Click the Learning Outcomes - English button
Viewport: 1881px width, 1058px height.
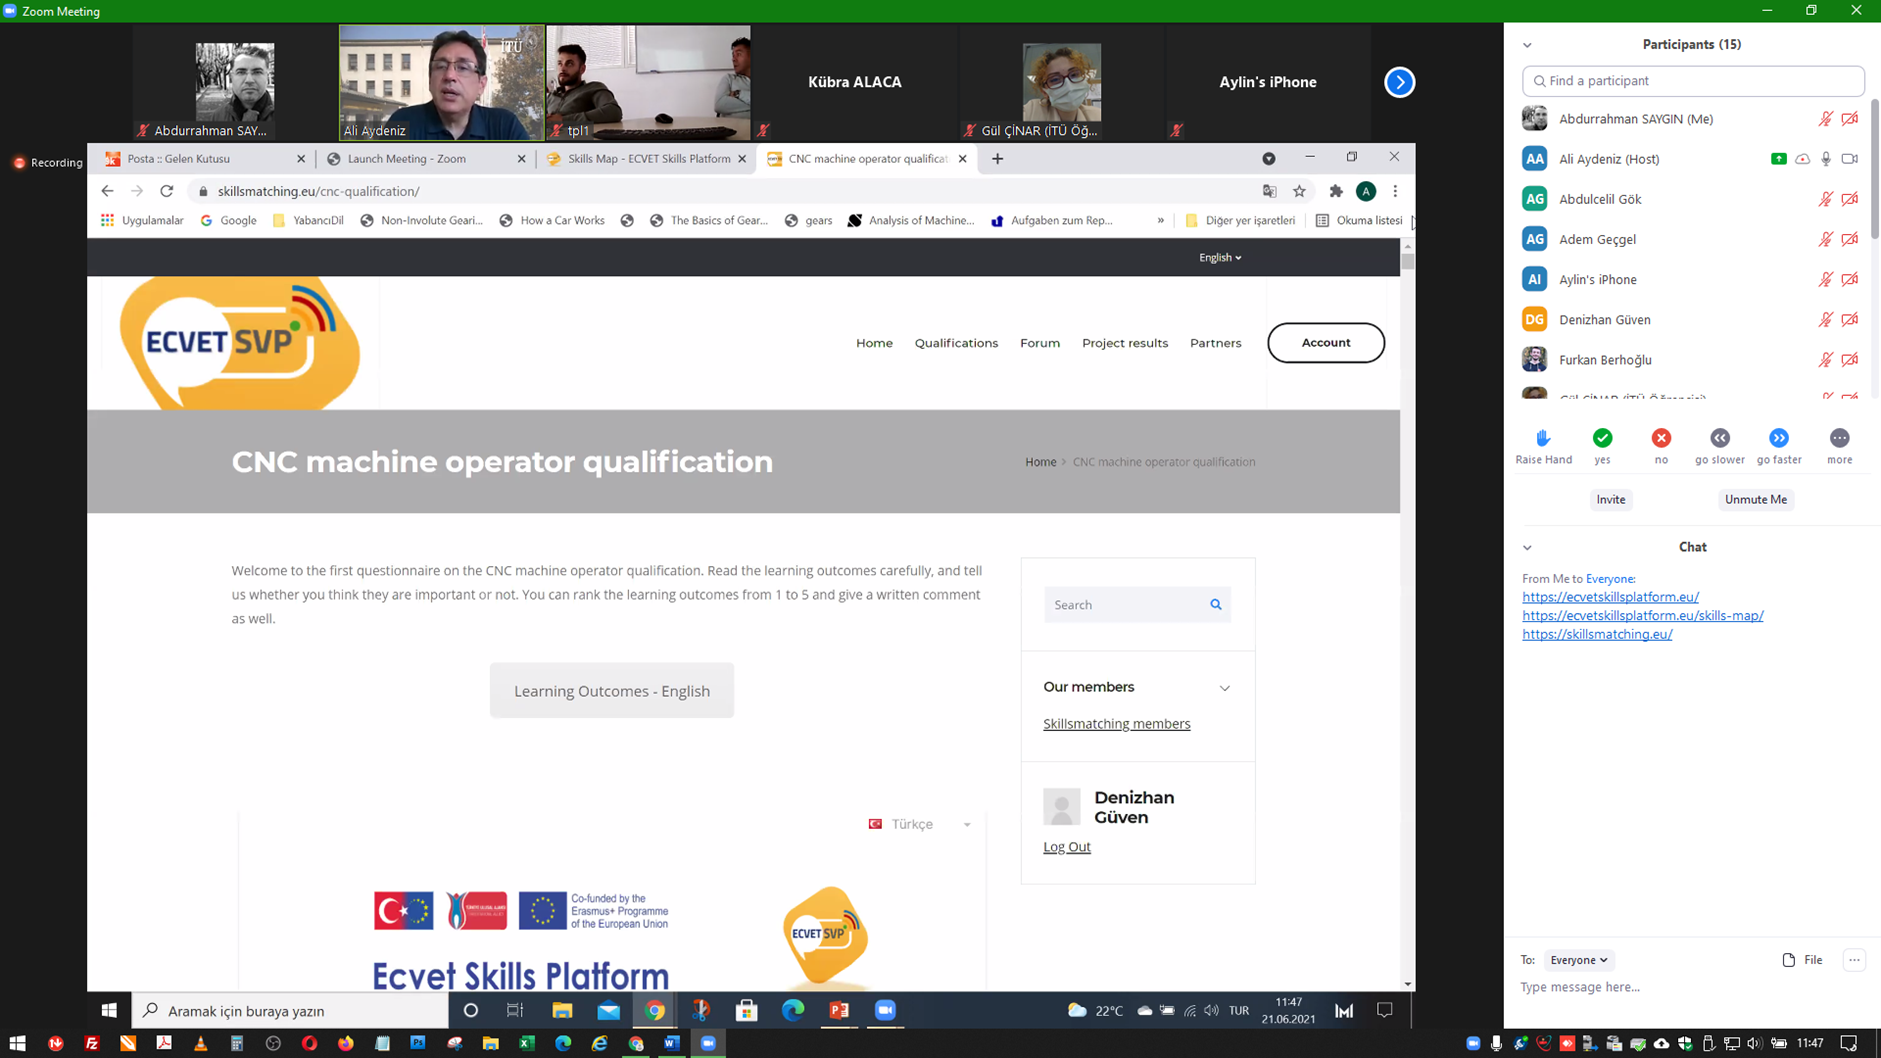coord(611,691)
